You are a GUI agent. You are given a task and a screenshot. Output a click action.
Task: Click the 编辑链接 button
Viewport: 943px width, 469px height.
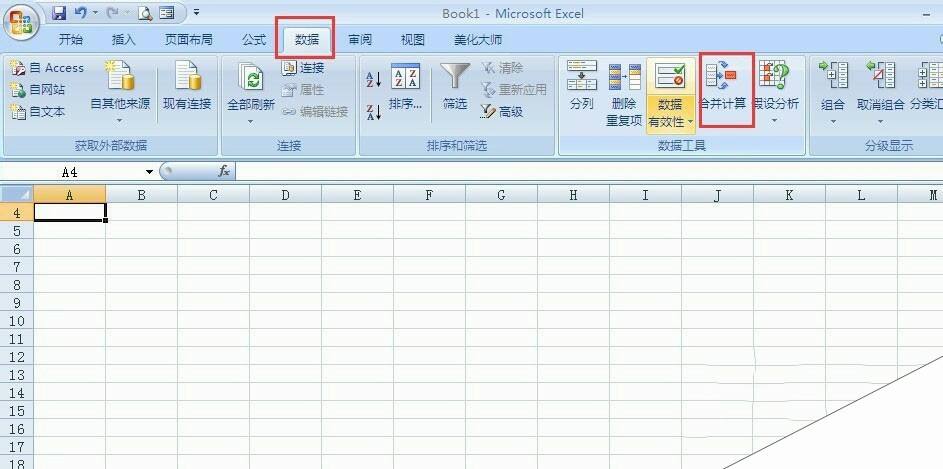(x=315, y=112)
